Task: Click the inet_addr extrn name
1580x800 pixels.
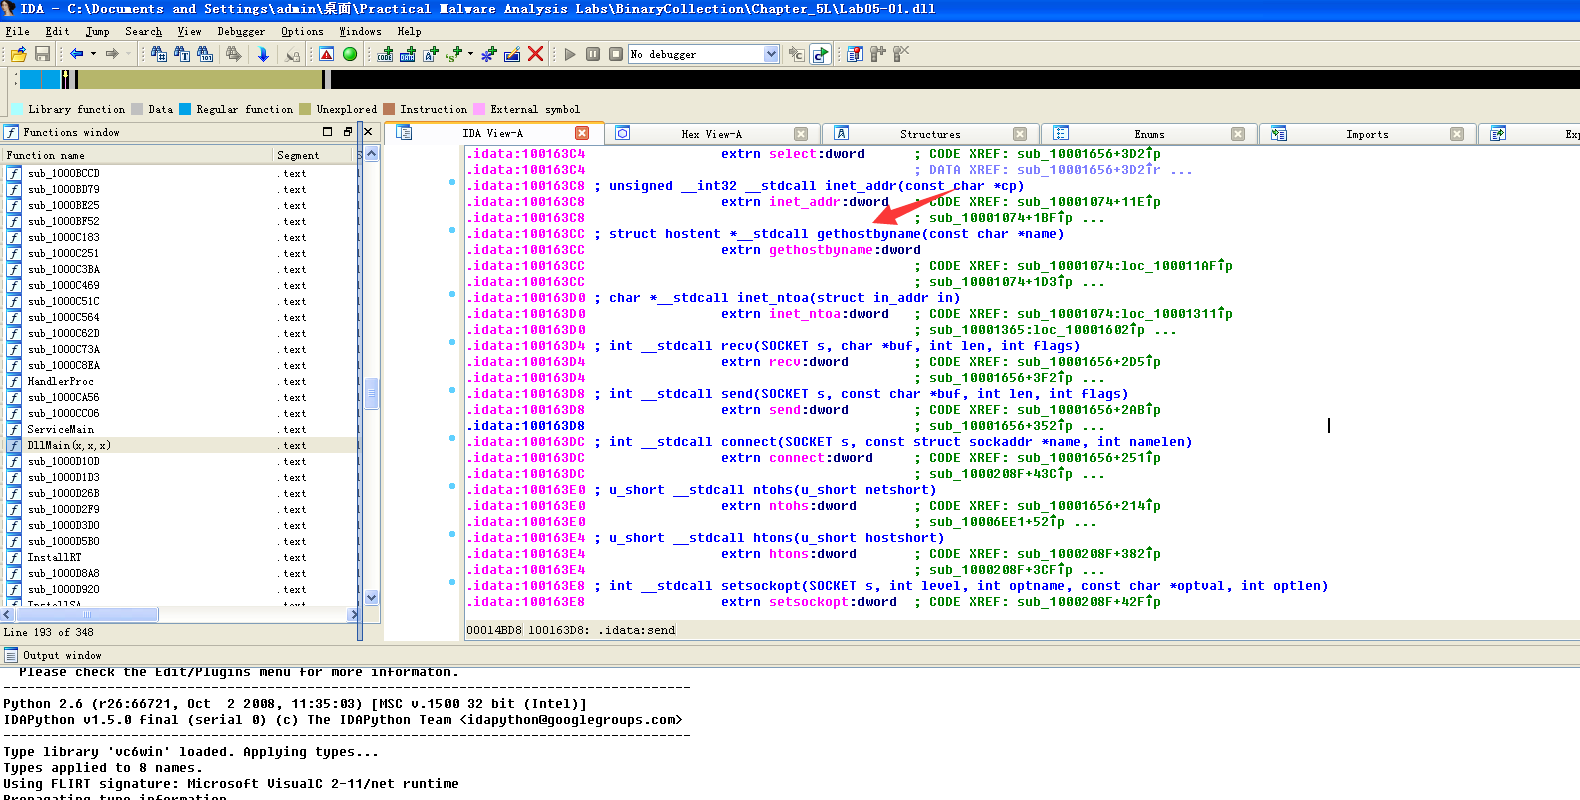Action: [x=805, y=202]
